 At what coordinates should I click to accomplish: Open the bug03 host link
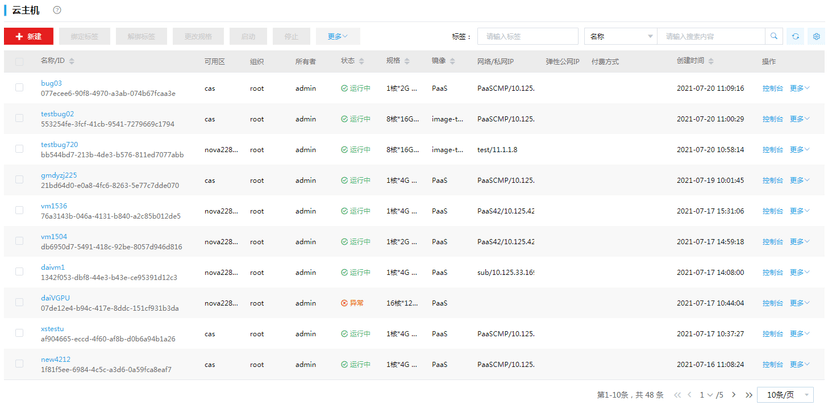tap(52, 83)
